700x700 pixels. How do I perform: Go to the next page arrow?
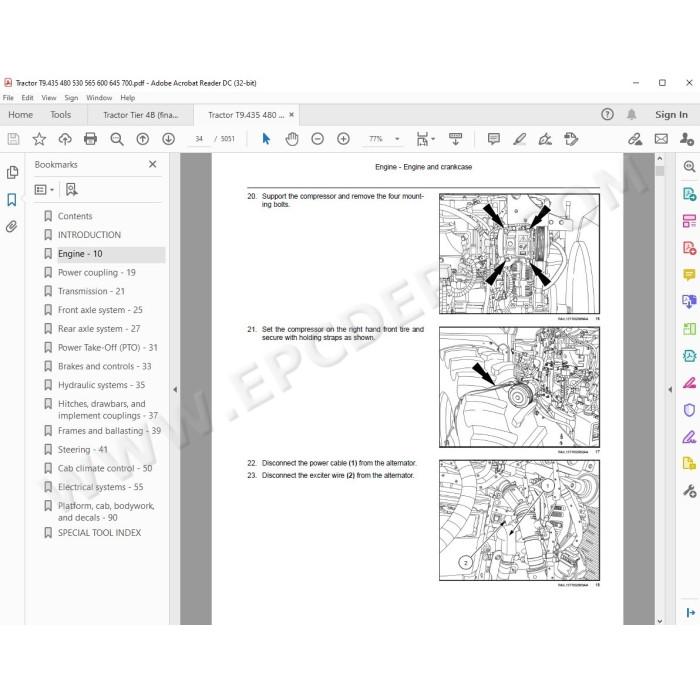pos(168,139)
